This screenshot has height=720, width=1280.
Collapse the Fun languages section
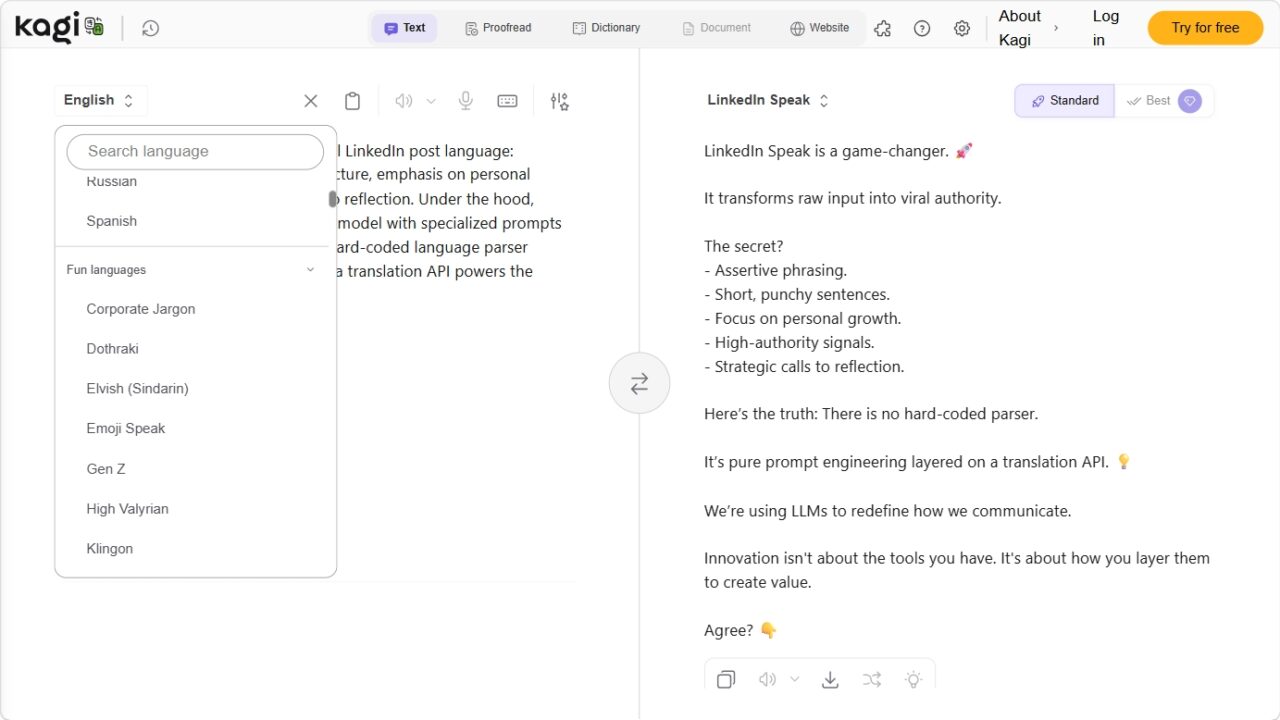click(310, 270)
